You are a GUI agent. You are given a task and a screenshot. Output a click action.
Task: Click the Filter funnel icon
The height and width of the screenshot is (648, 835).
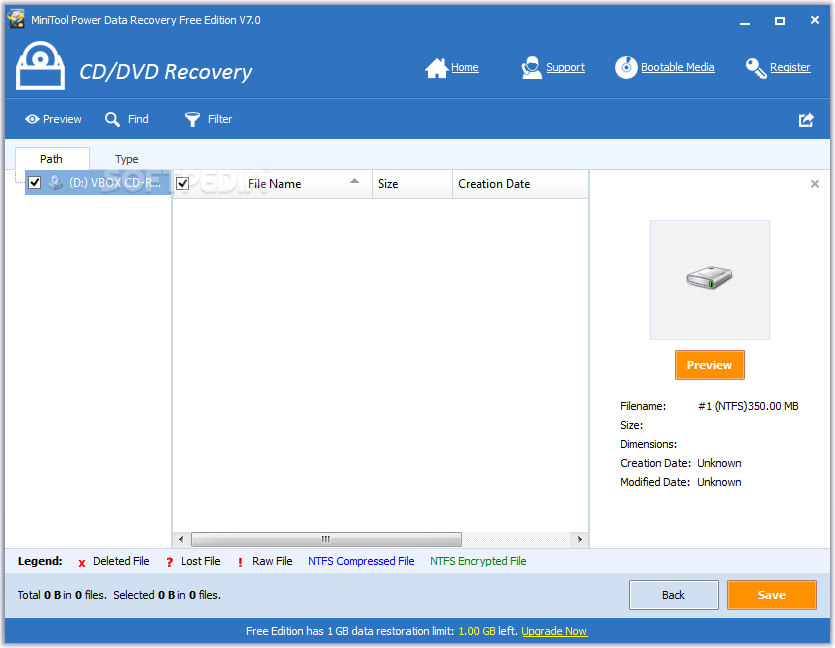click(x=192, y=120)
